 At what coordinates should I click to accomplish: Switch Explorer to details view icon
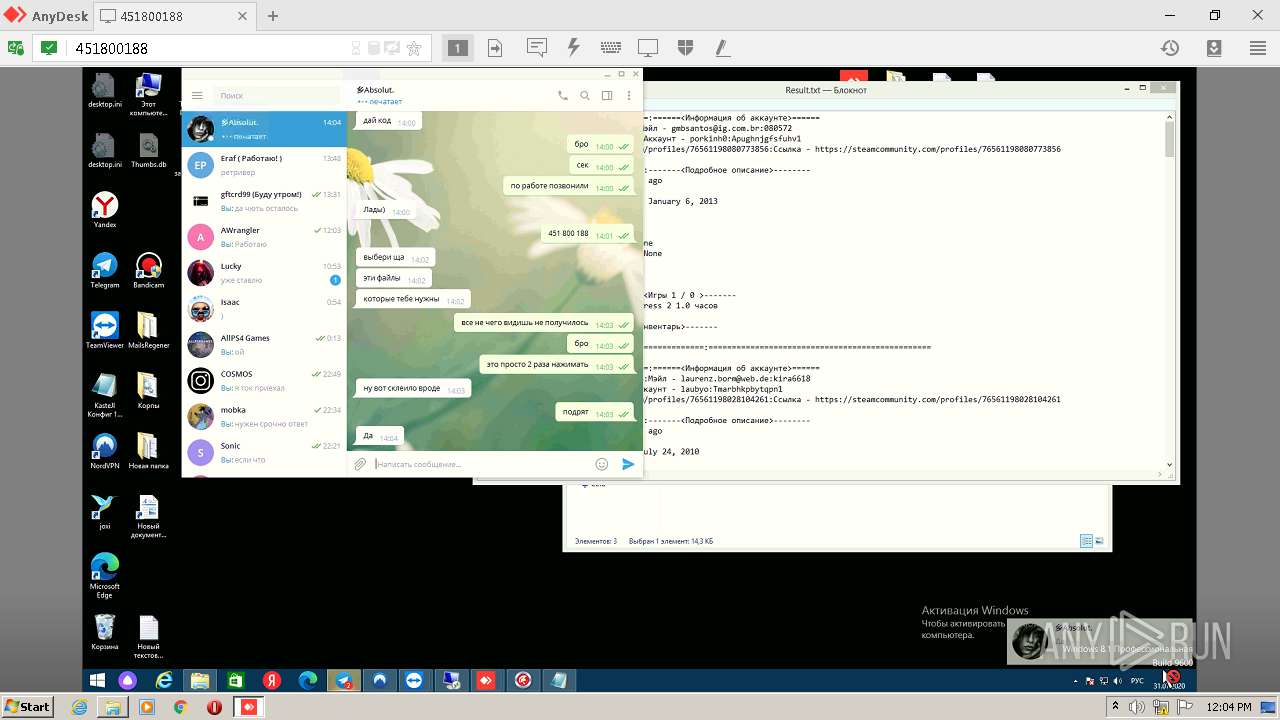[x=1086, y=541]
